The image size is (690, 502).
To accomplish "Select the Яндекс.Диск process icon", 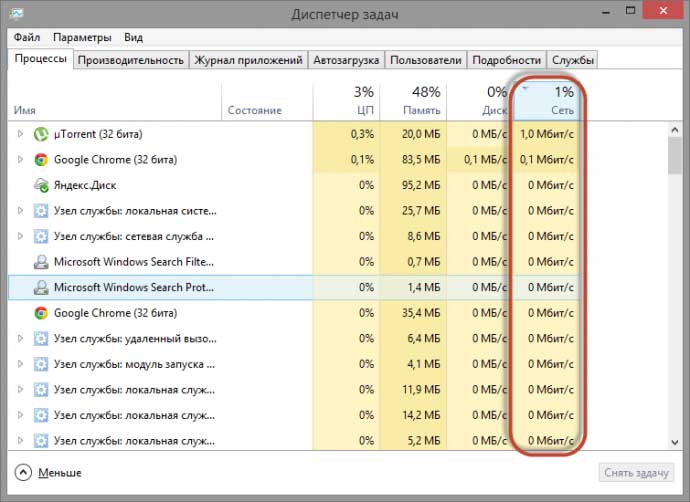I will 41,185.
